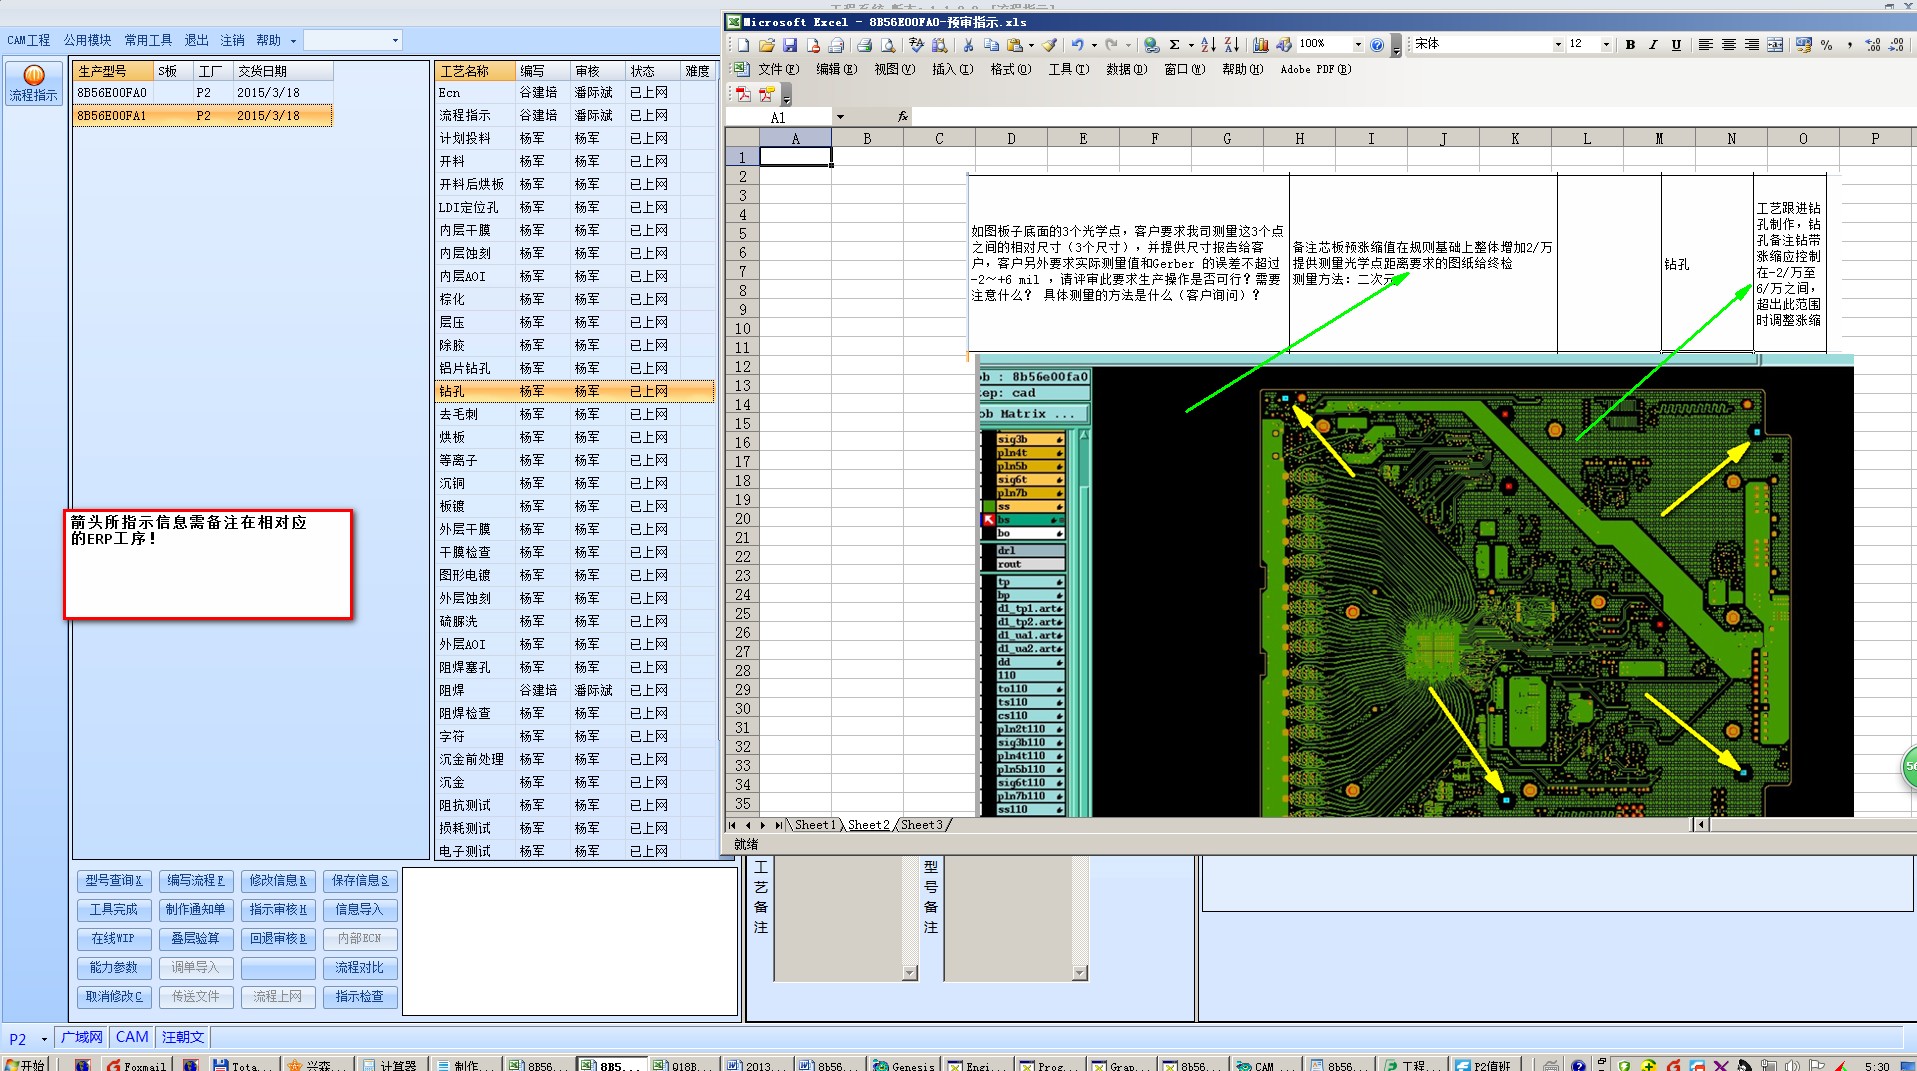This screenshot has height=1071, width=1917.
Task: Merge and center the selected cells
Action: (x=1775, y=45)
